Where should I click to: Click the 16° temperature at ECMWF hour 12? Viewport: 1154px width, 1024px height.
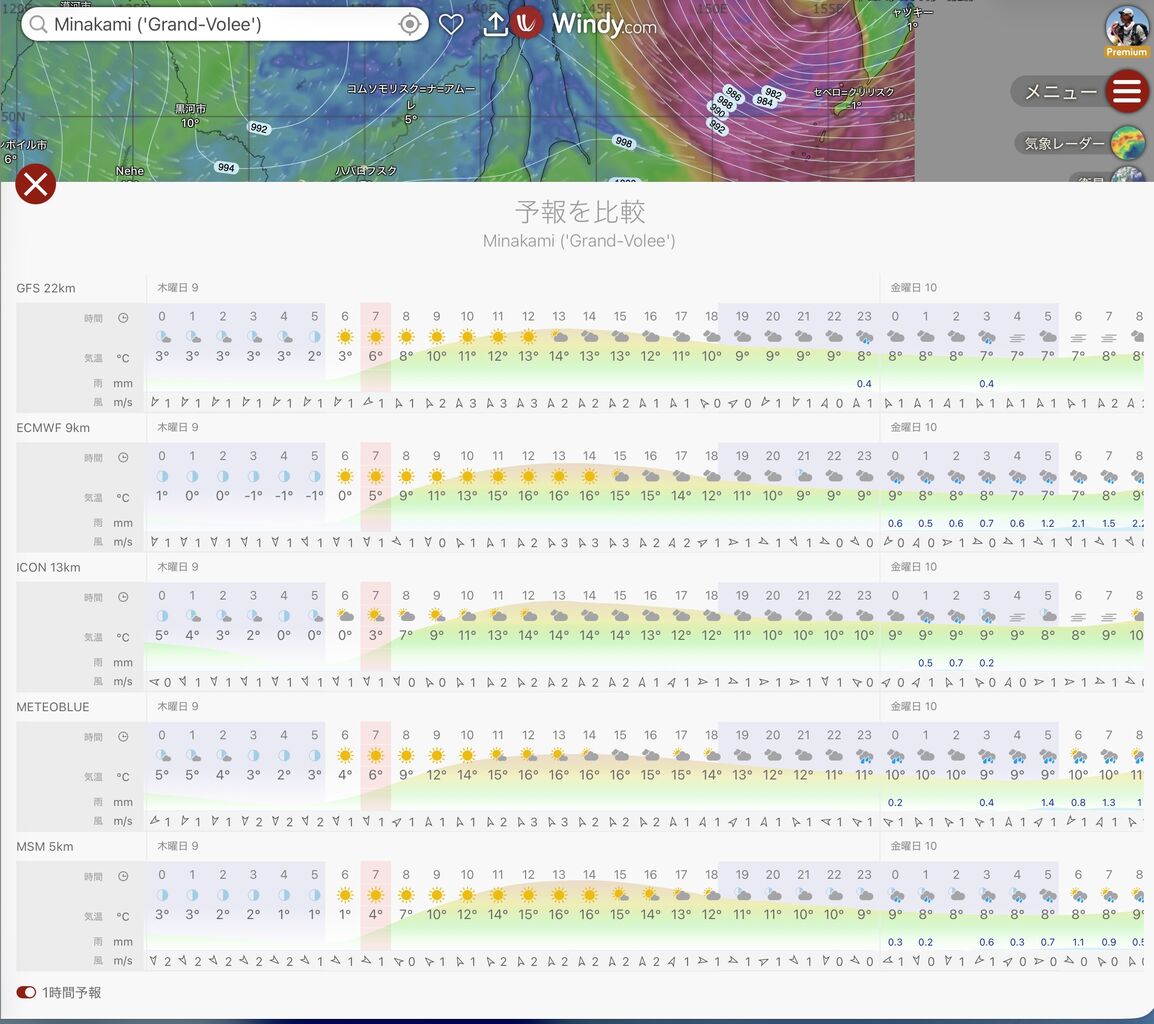tap(528, 496)
